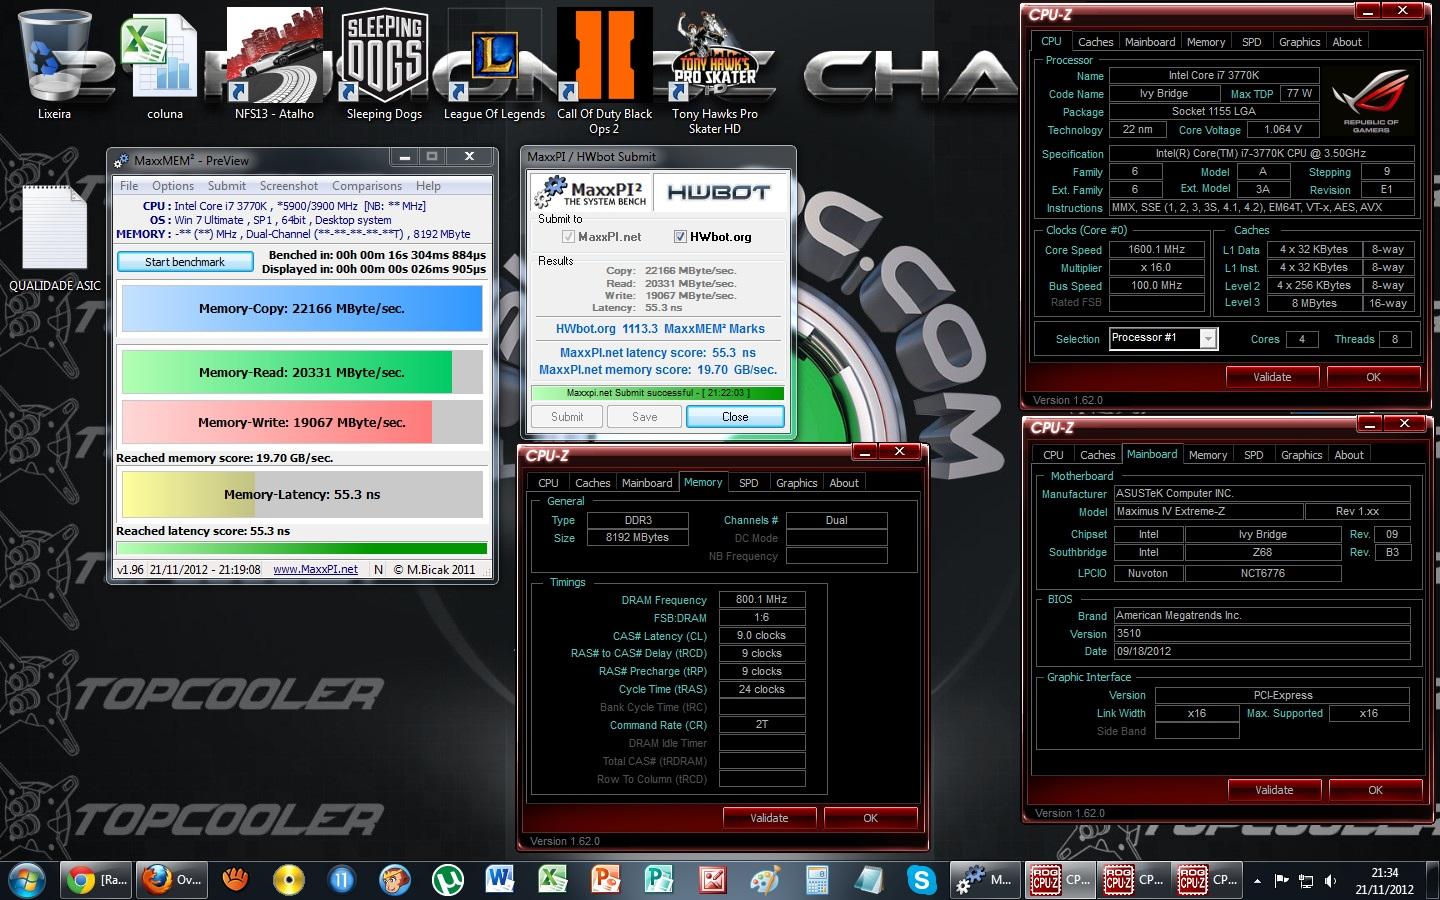Click Close in HWbot Submit dialog
1440x900 pixels.
pyautogui.click(x=735, y=417)
